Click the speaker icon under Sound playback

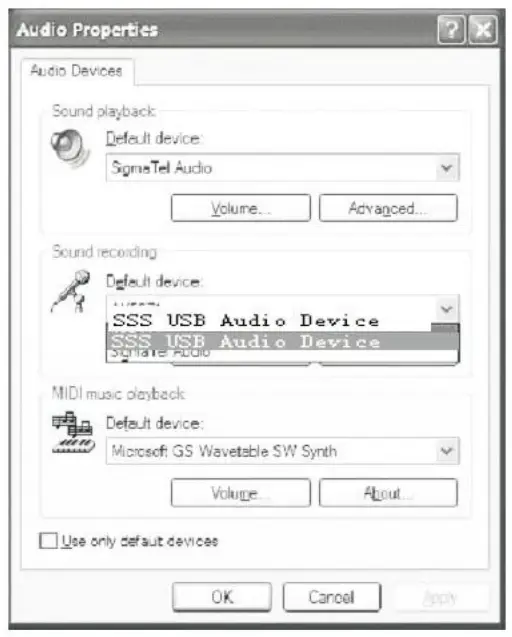(70, 148)
